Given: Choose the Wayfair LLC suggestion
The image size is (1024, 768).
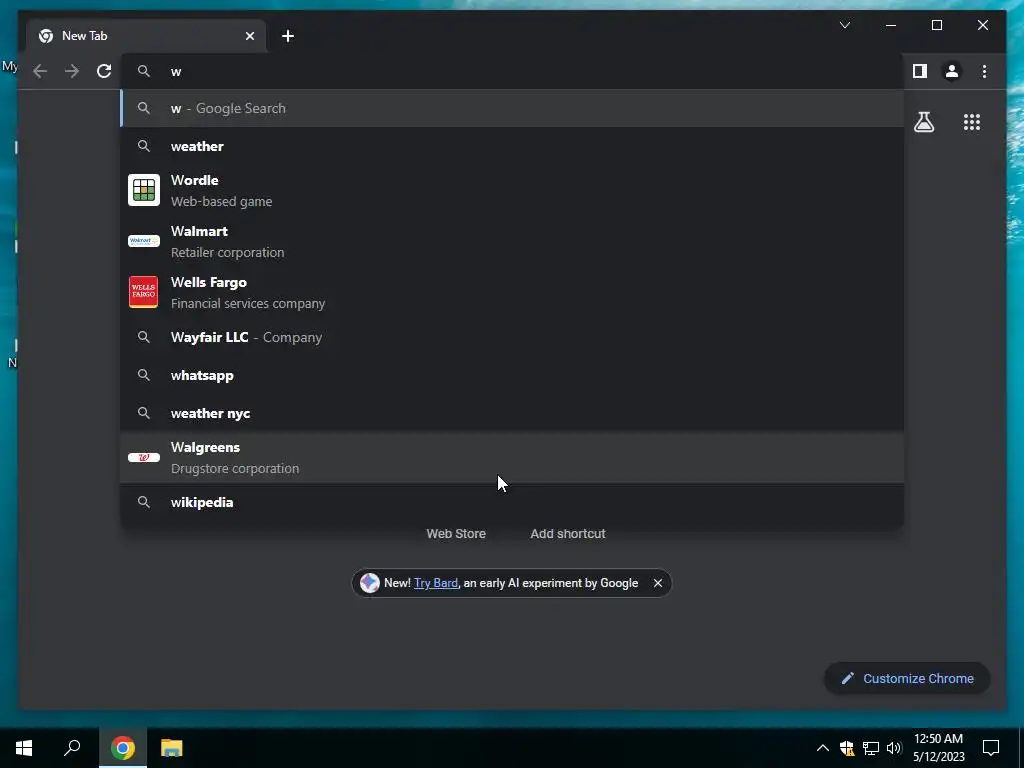Looking at the screenshot, I should (512, 338).
